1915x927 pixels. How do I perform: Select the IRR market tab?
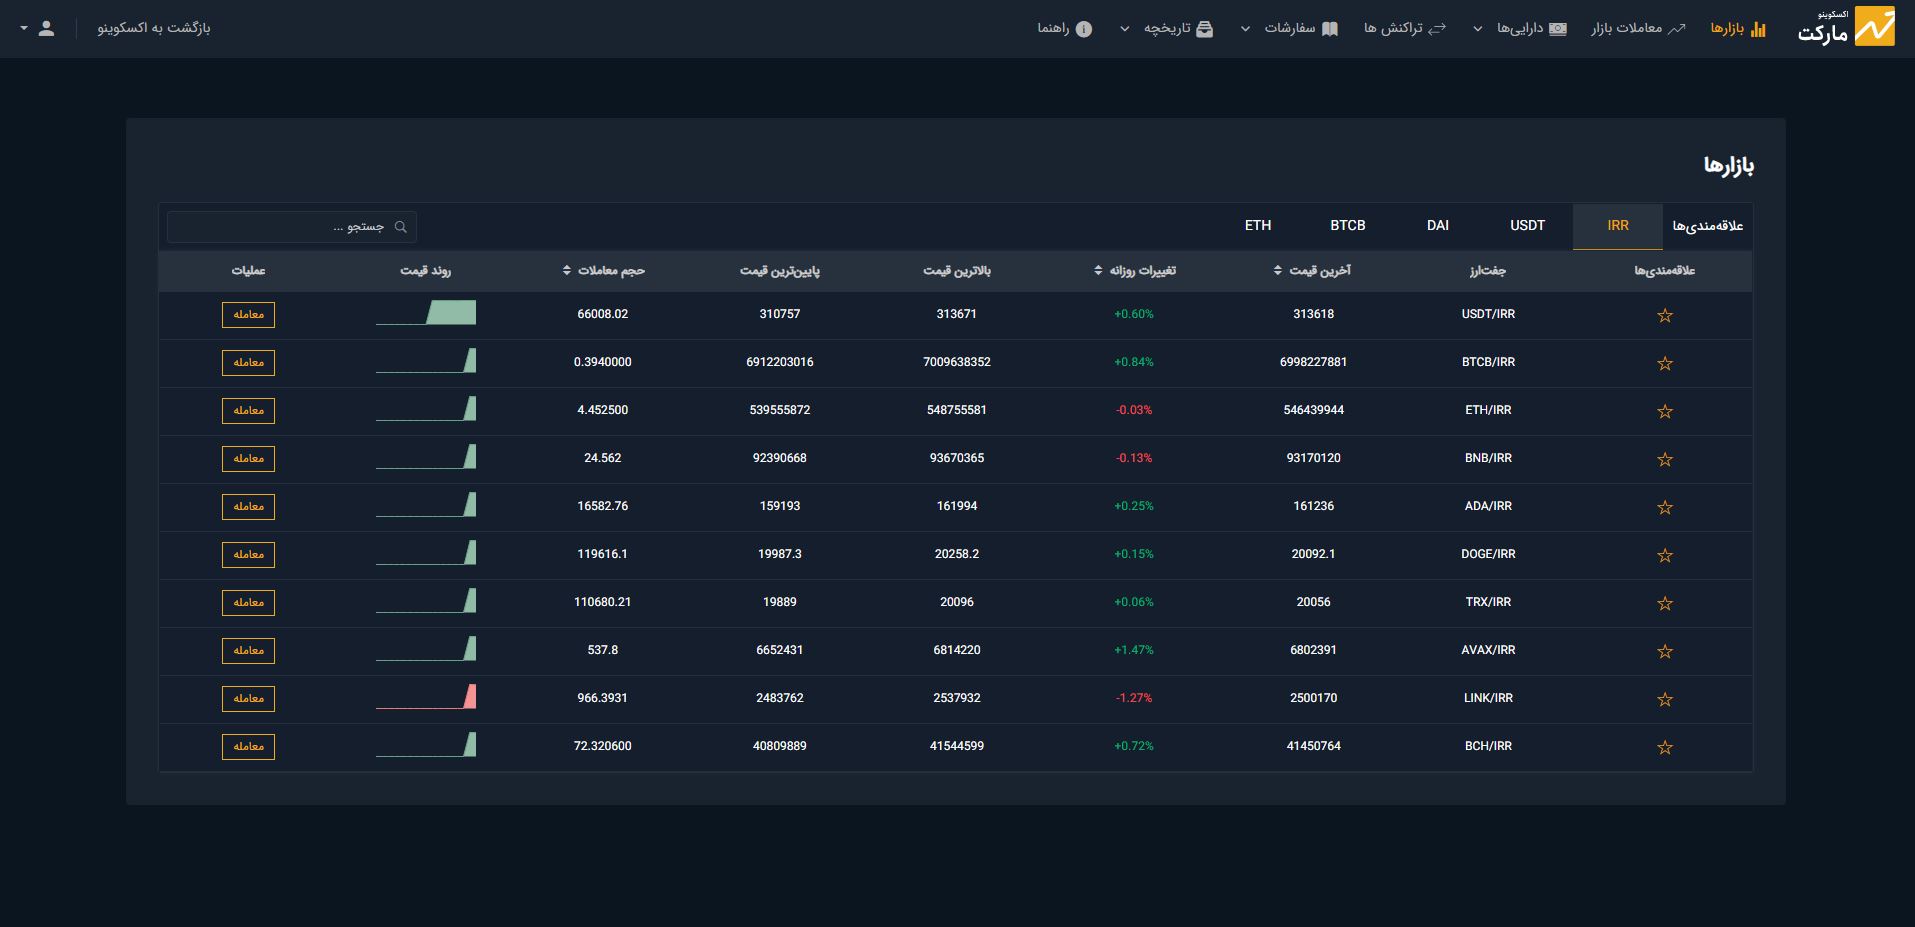tap(1617, 226)
